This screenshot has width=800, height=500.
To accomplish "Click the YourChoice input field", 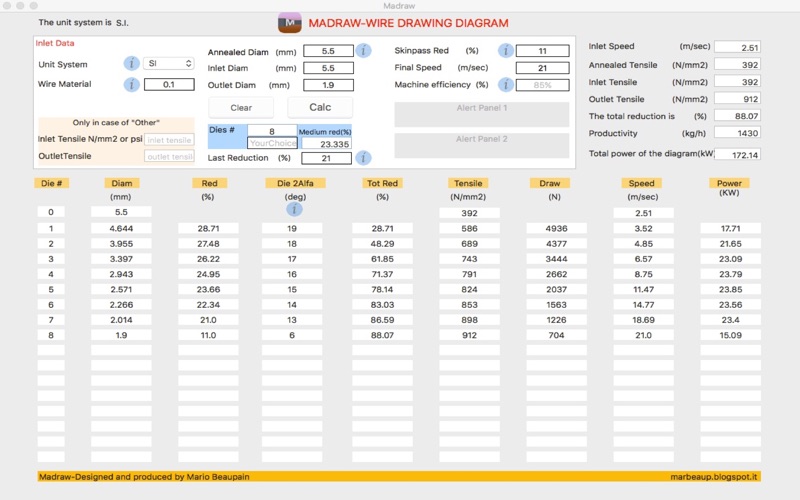I will tap(272, 143).
